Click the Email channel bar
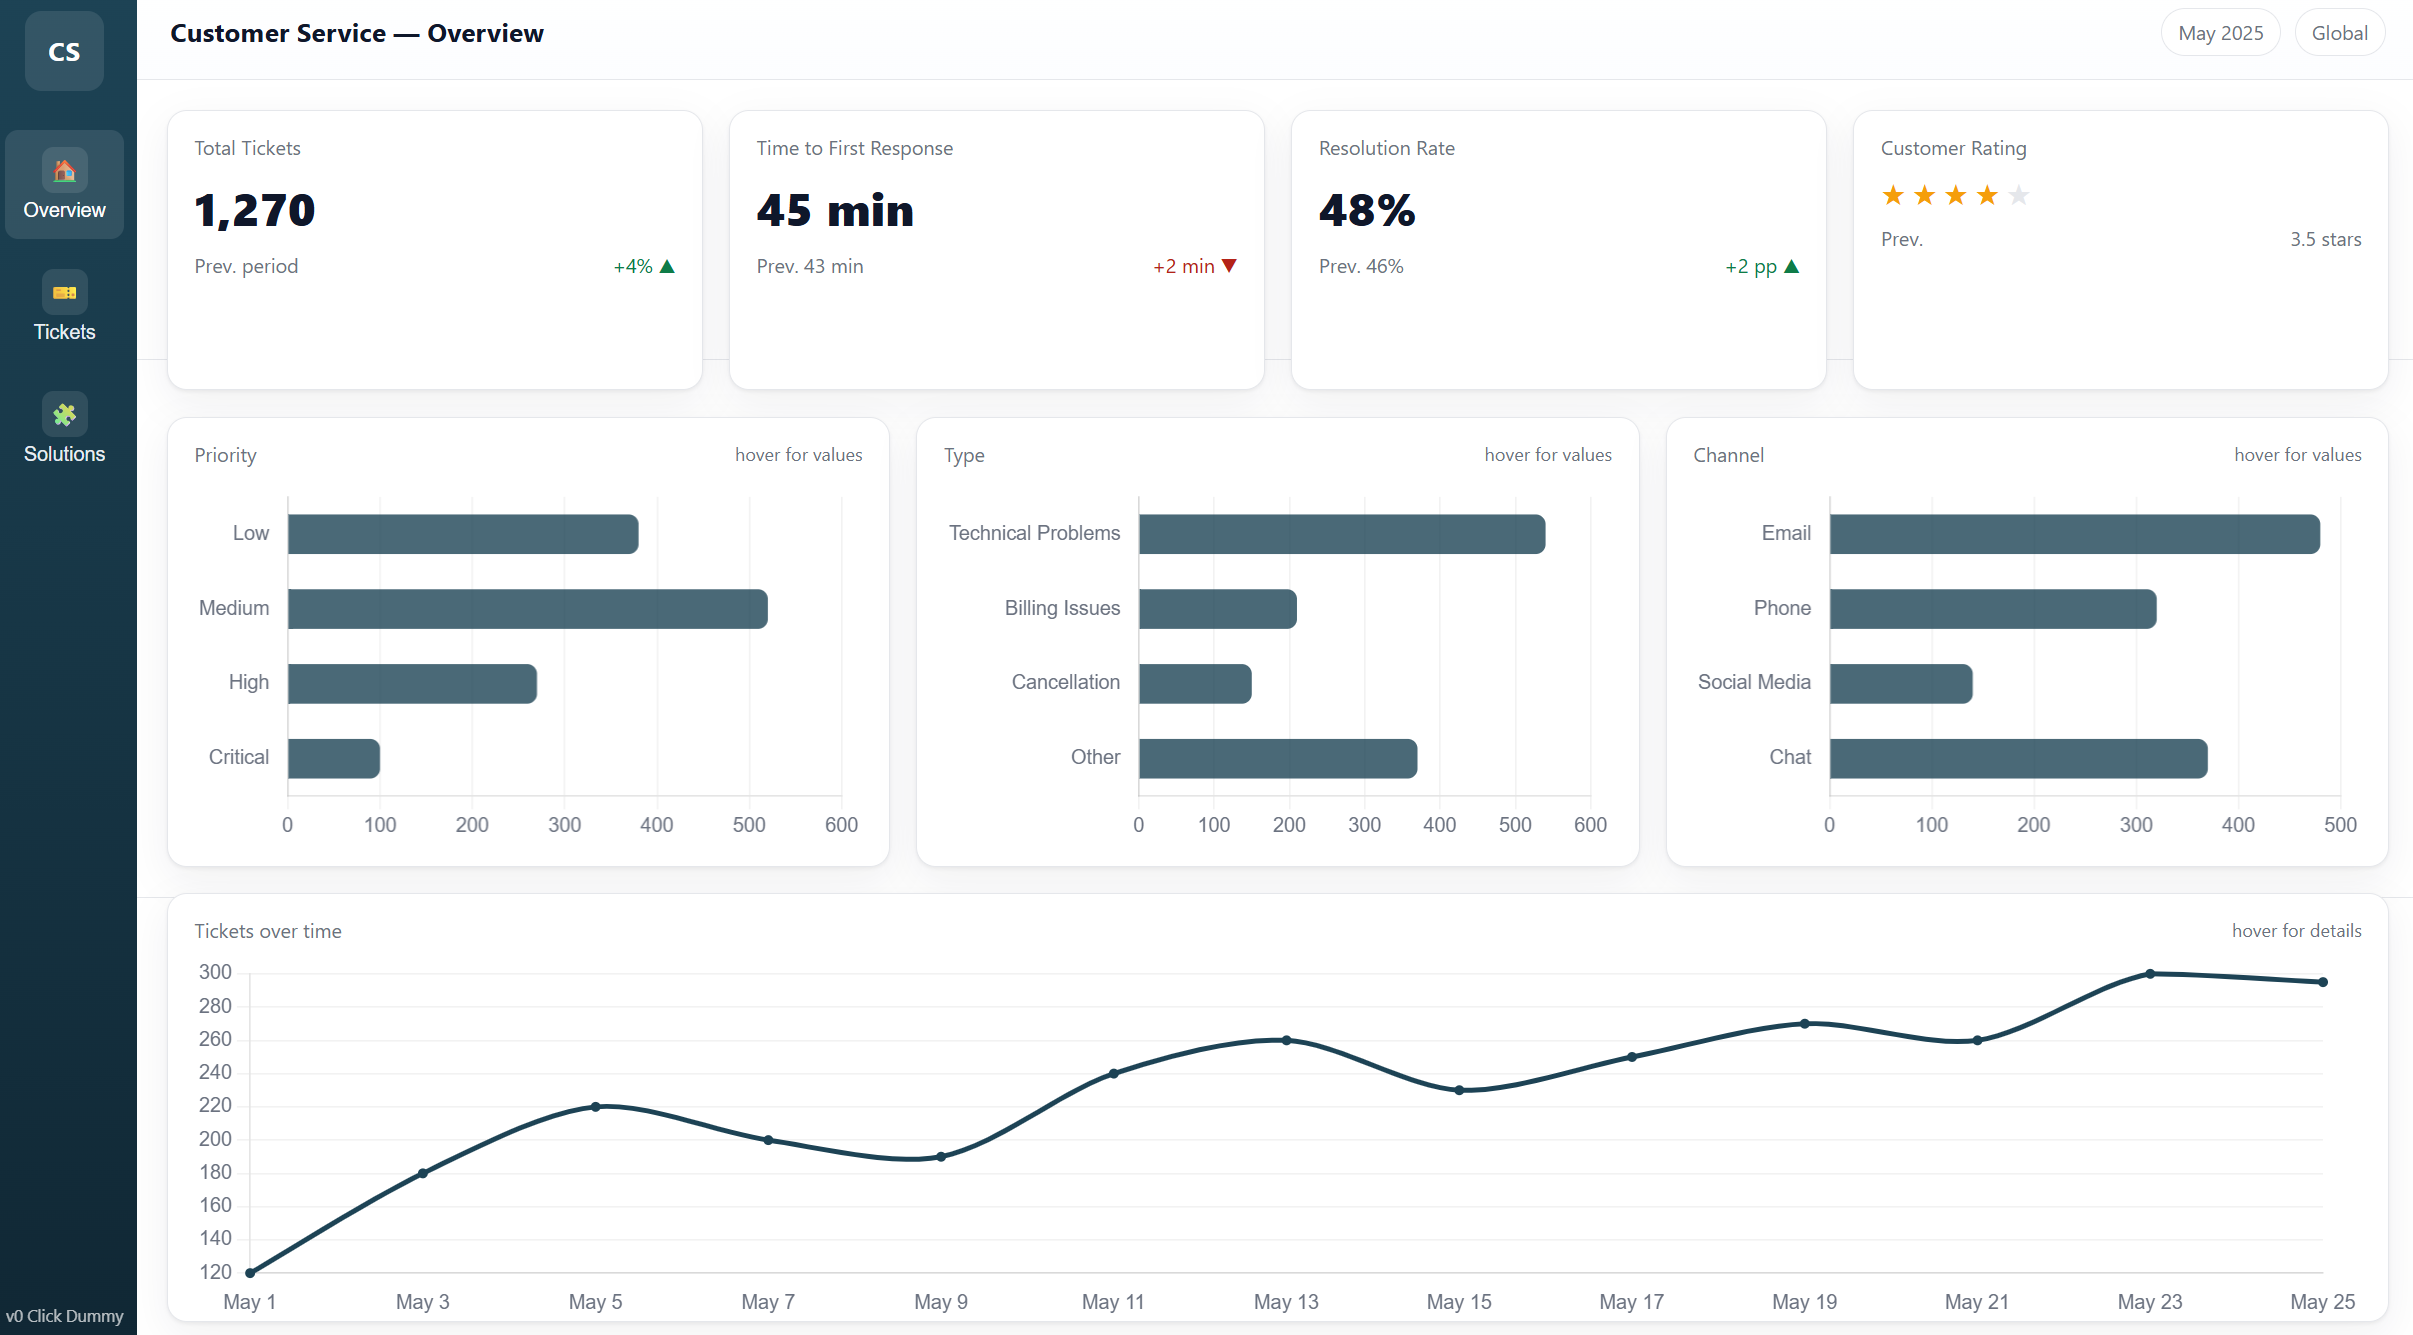The image size is (2413, 1335). click(2074, 534)
